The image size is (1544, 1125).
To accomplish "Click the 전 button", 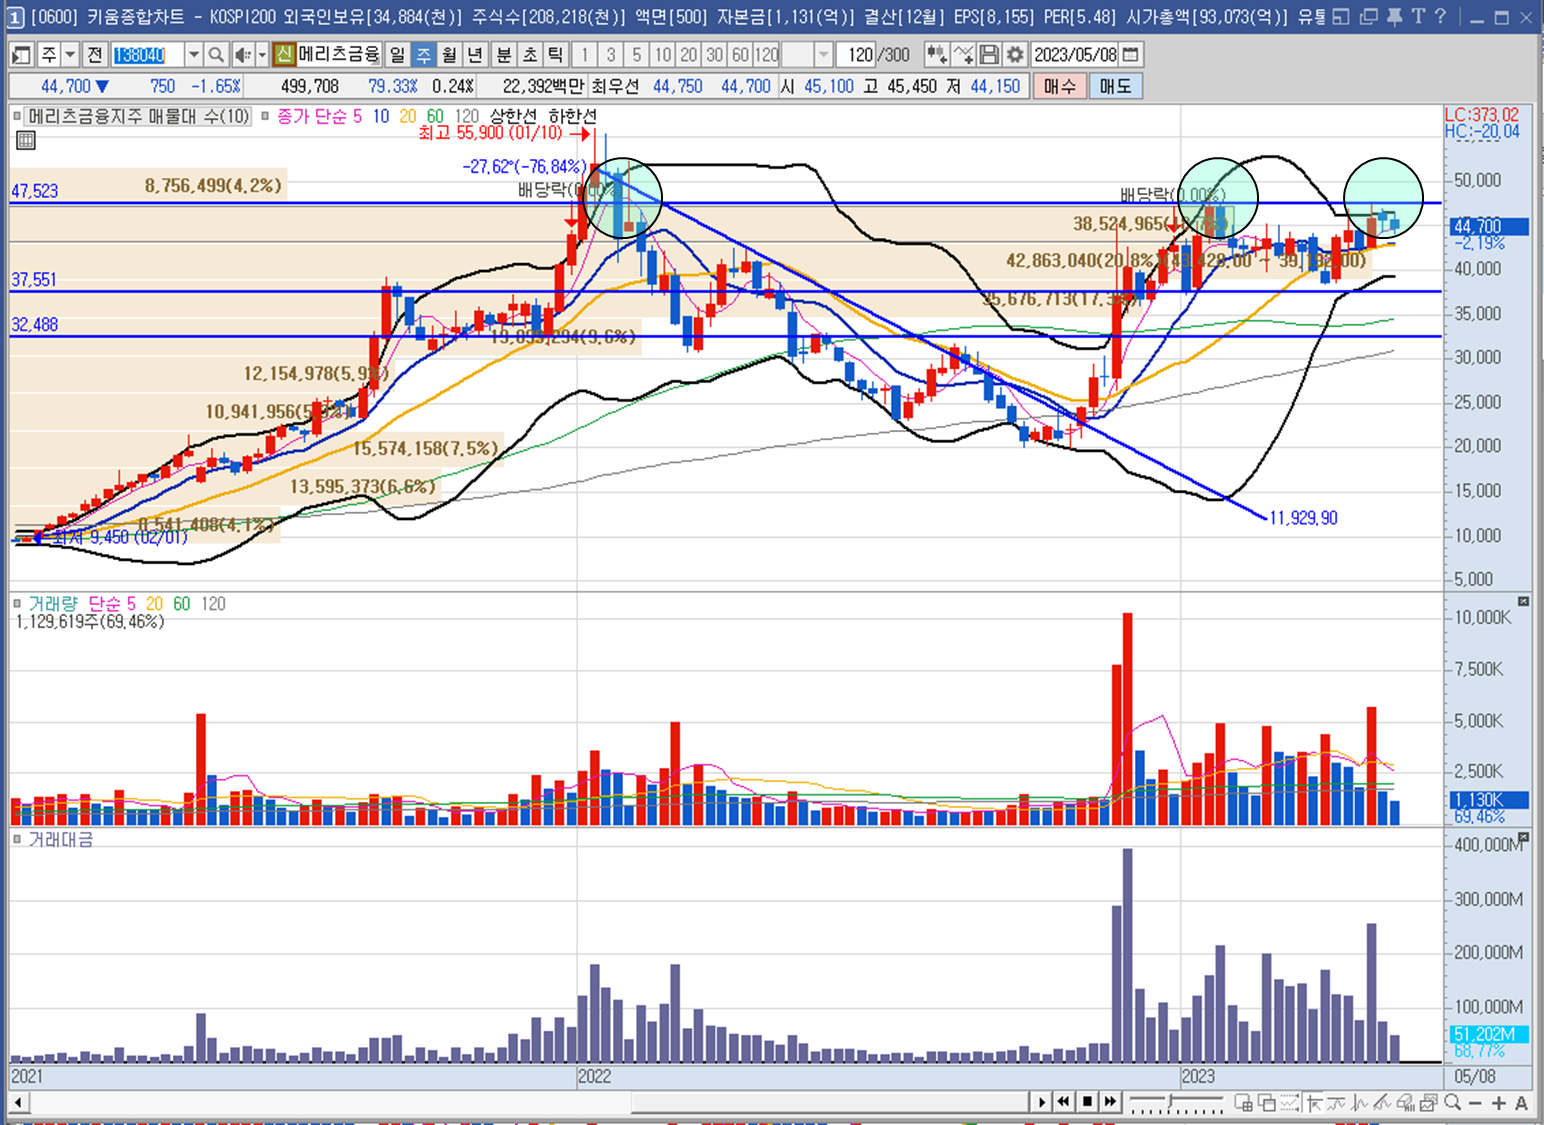I will [x=94, y=55].
